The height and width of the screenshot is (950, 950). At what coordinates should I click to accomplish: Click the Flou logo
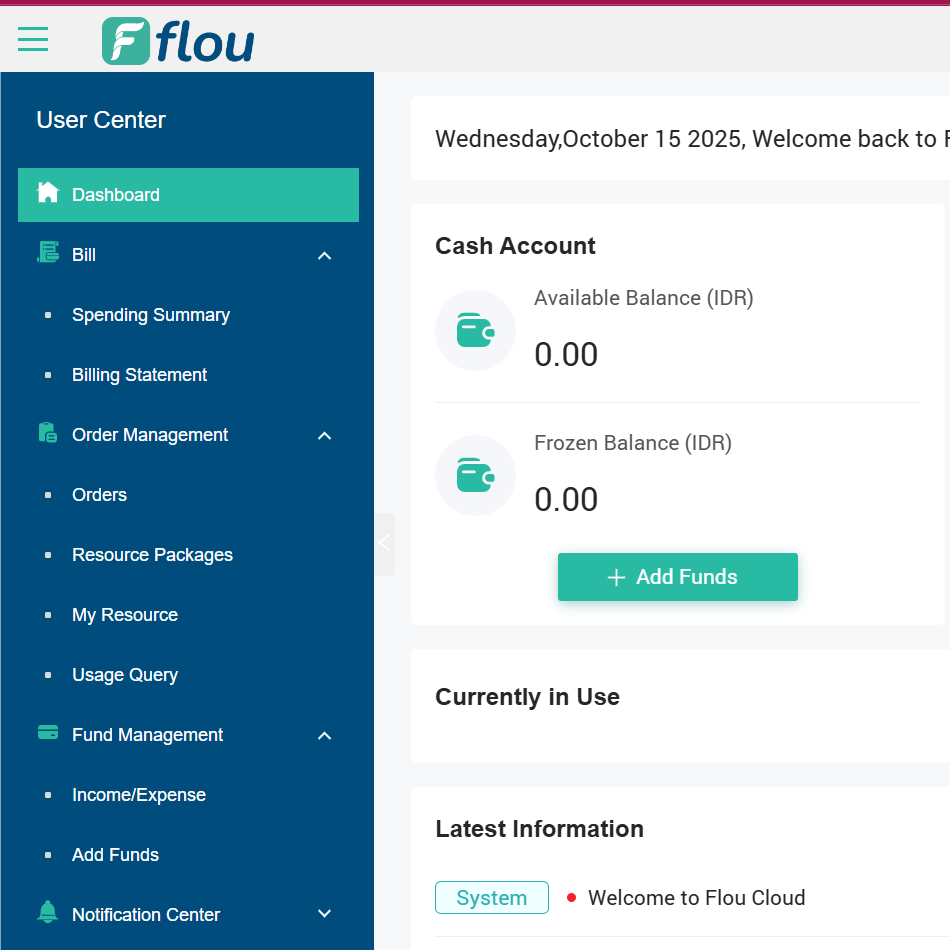click(178, 42)
